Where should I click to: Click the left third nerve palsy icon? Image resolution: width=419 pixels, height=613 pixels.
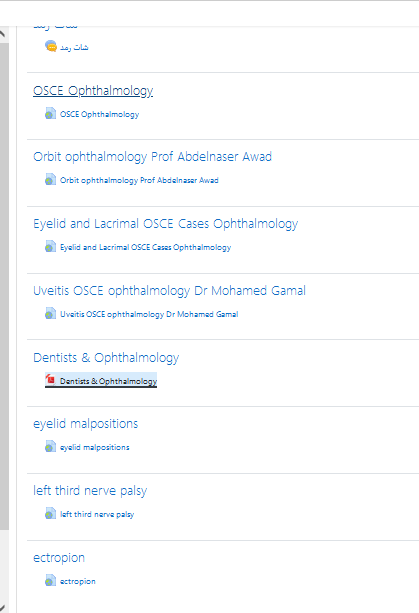[50, 513]
